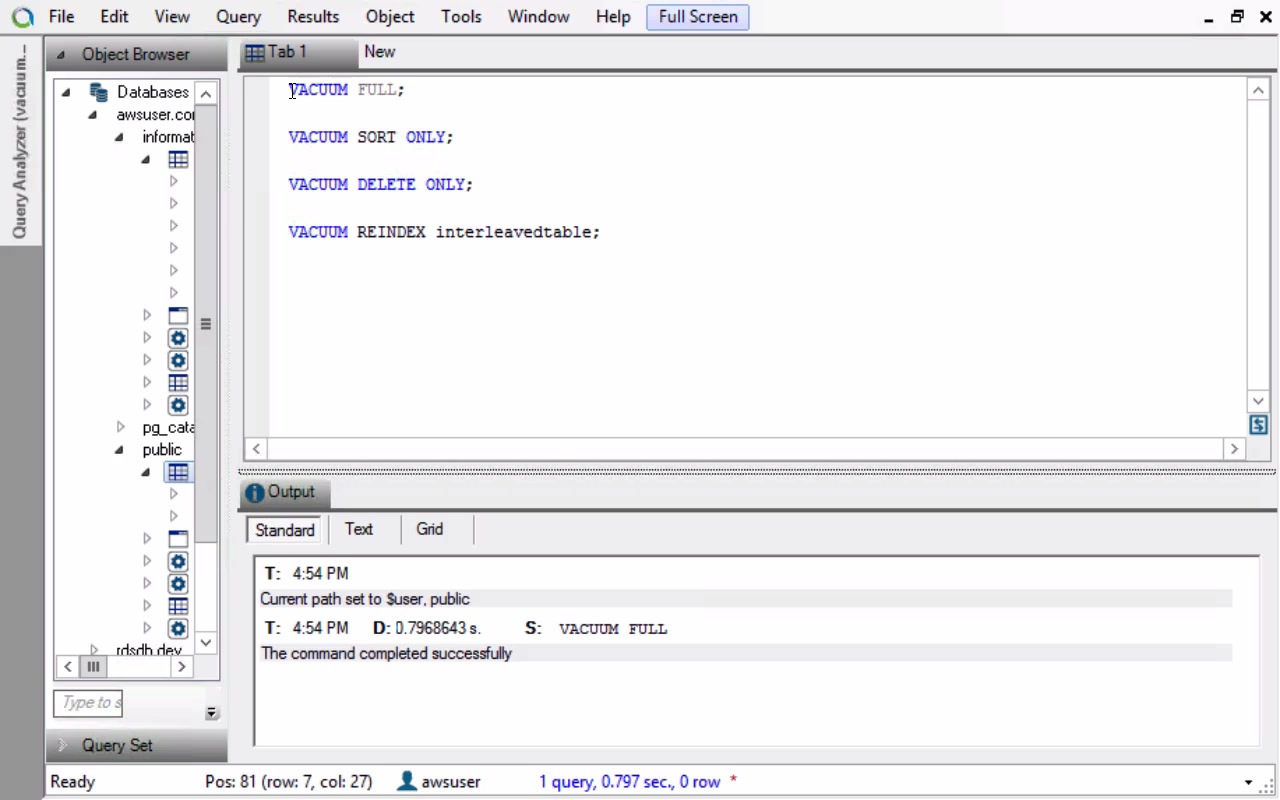Click the application logo at top left
This screenshot has height=800, width=1280.
point(22,17)
